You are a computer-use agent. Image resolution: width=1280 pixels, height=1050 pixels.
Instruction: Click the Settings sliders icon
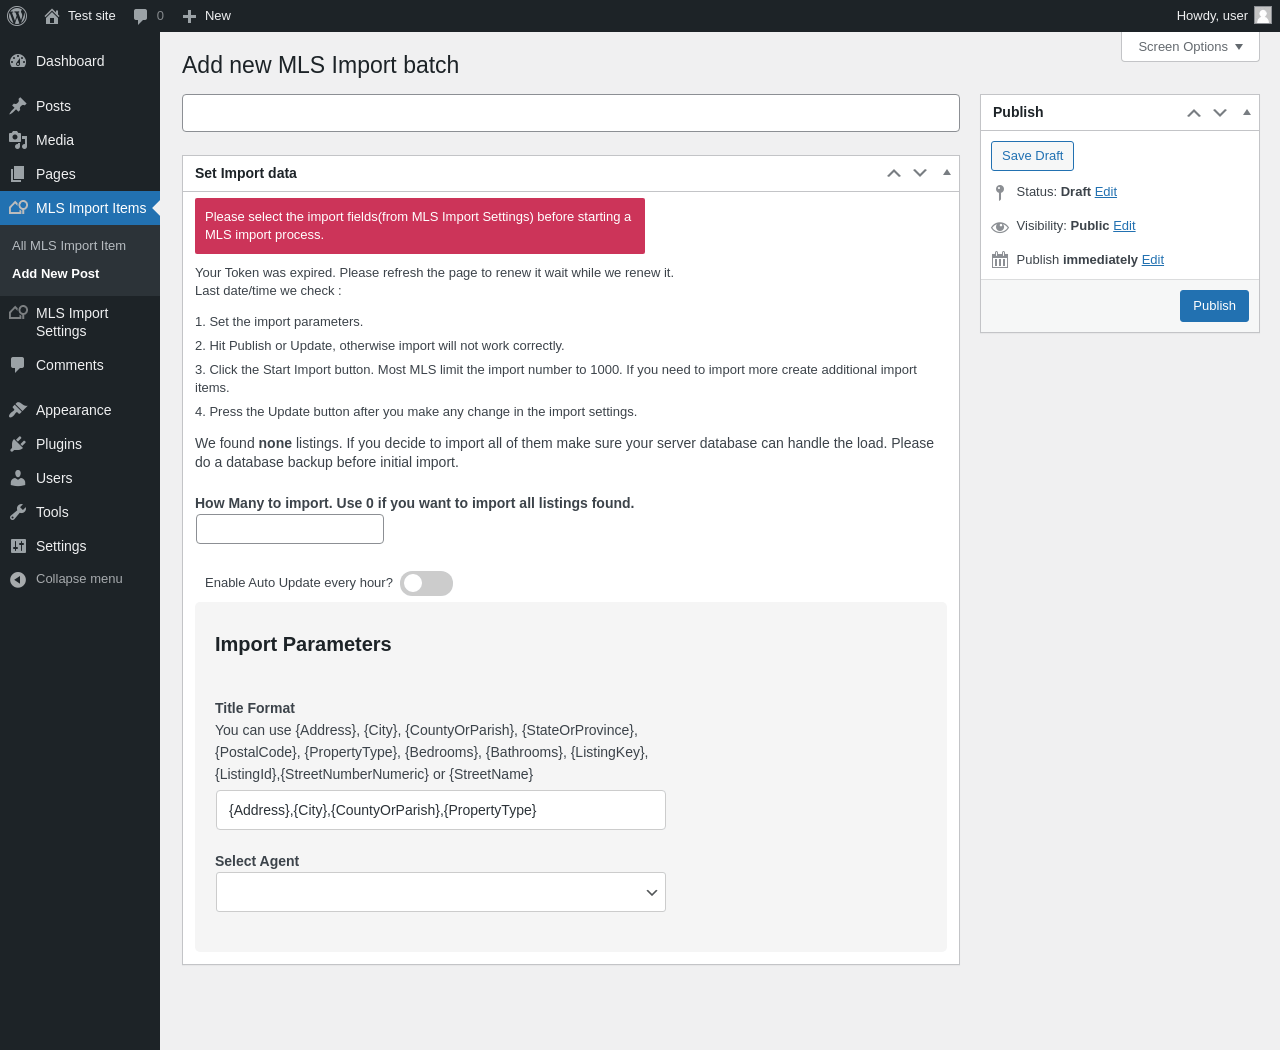[x=18, y=546]
